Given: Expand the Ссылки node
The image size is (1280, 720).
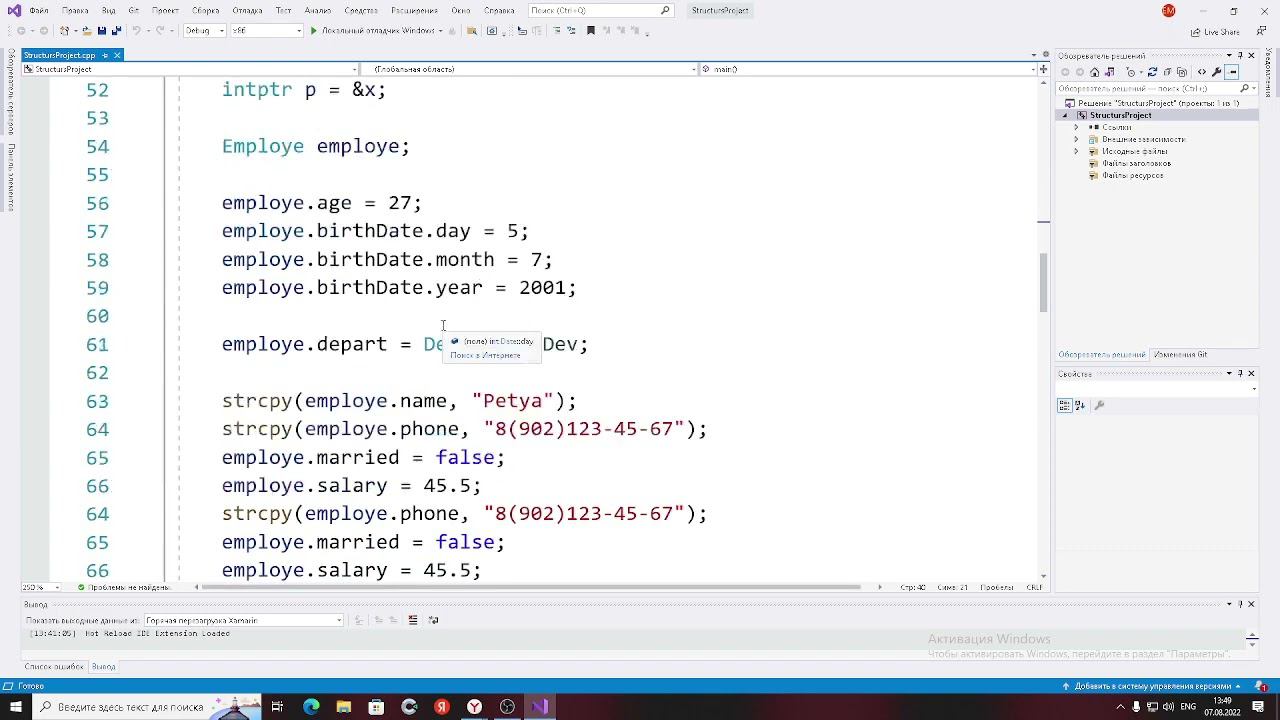Looking at the screenshot, I should (1077, 127).
